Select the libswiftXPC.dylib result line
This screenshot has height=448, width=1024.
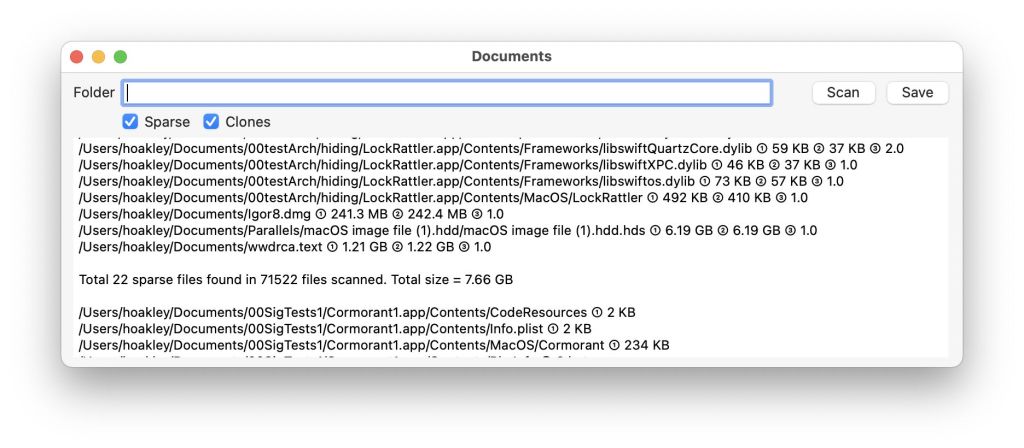pos(467,165)
